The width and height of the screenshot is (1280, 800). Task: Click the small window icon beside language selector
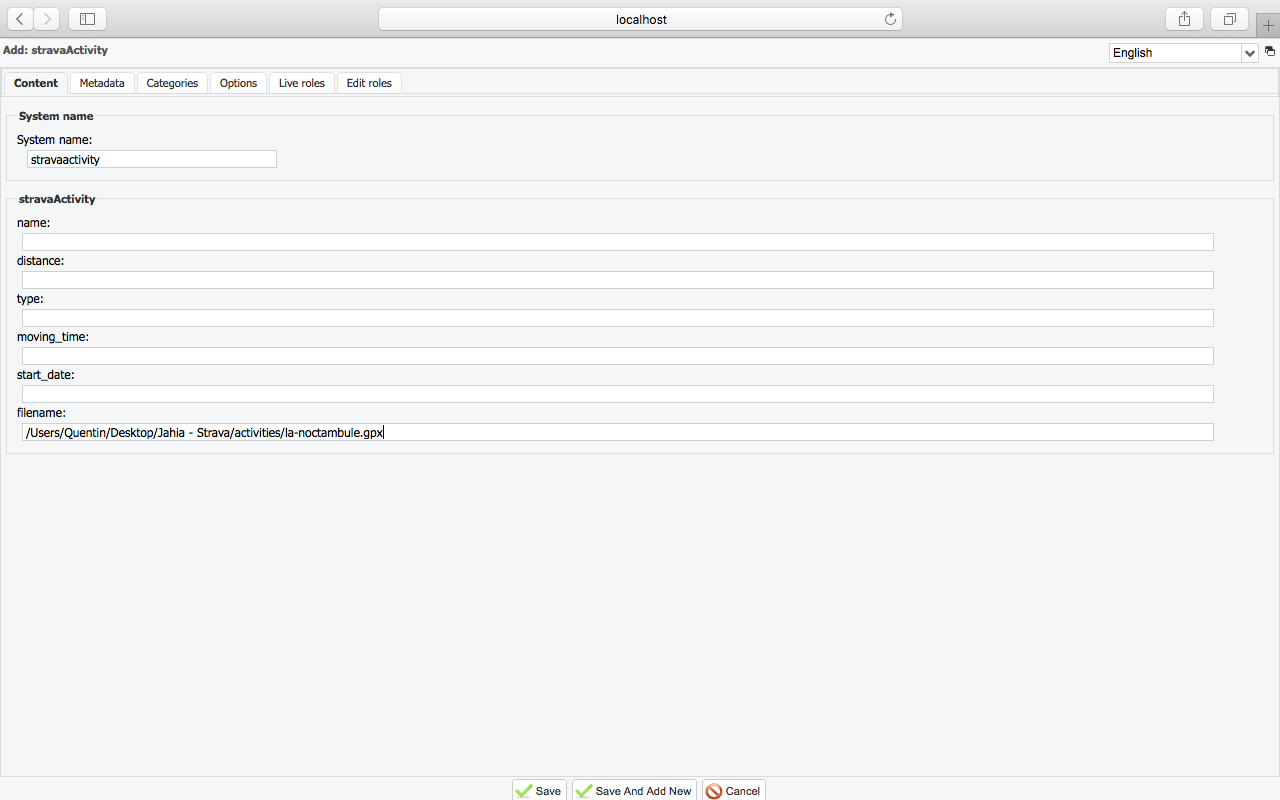click(1270, 51)
